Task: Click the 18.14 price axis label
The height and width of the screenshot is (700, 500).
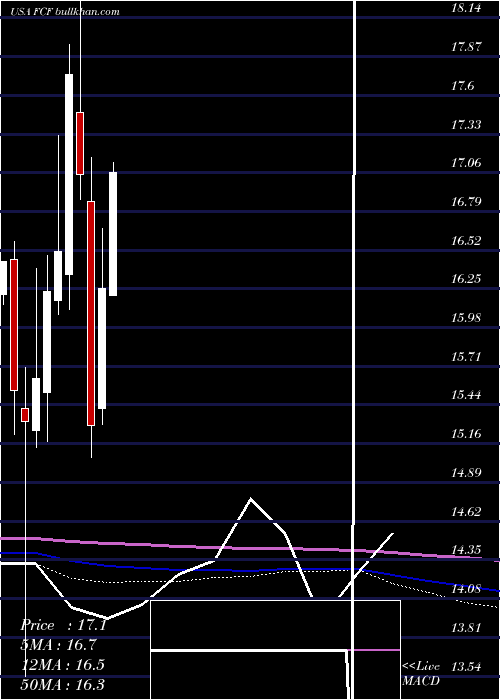Action: point(466,8)
